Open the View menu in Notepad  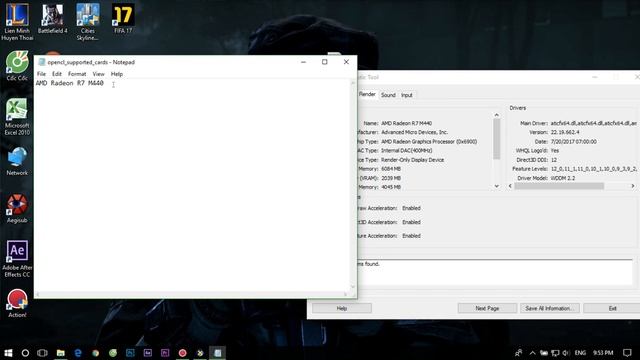pos(98,74)
